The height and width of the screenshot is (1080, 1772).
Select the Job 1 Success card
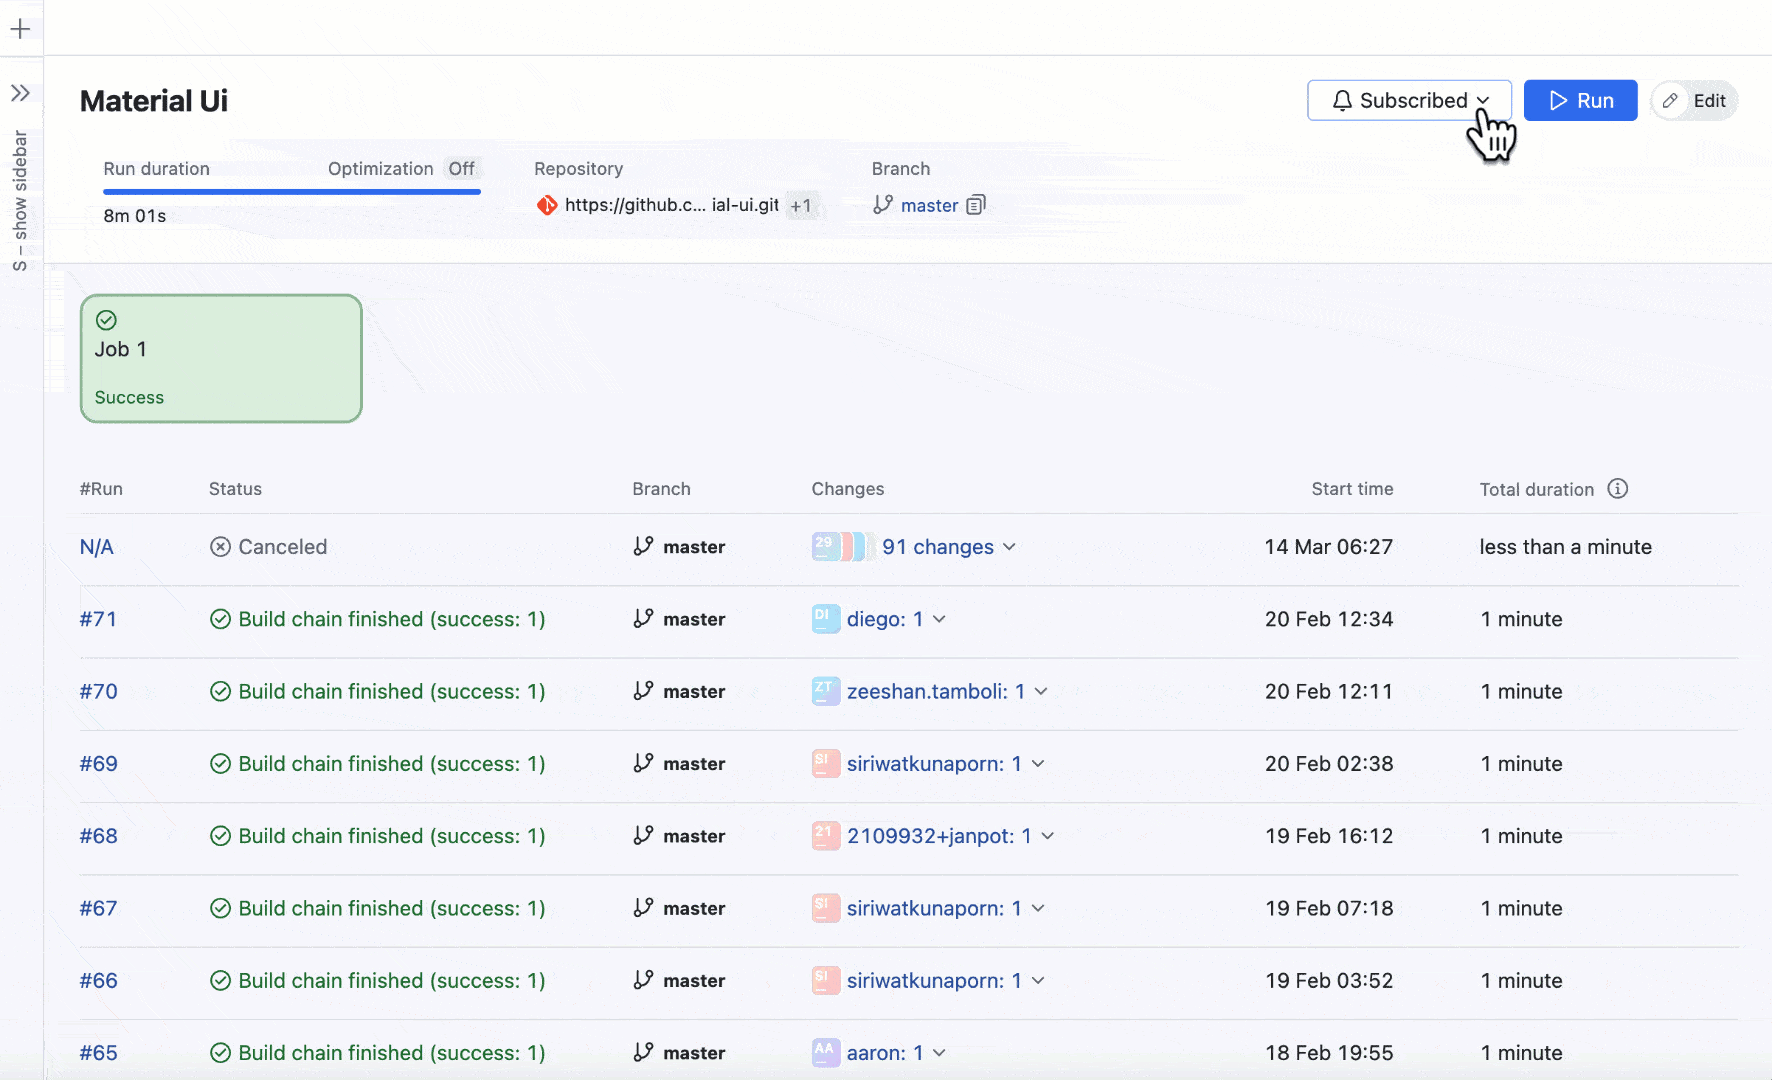[x=221, y=358]
